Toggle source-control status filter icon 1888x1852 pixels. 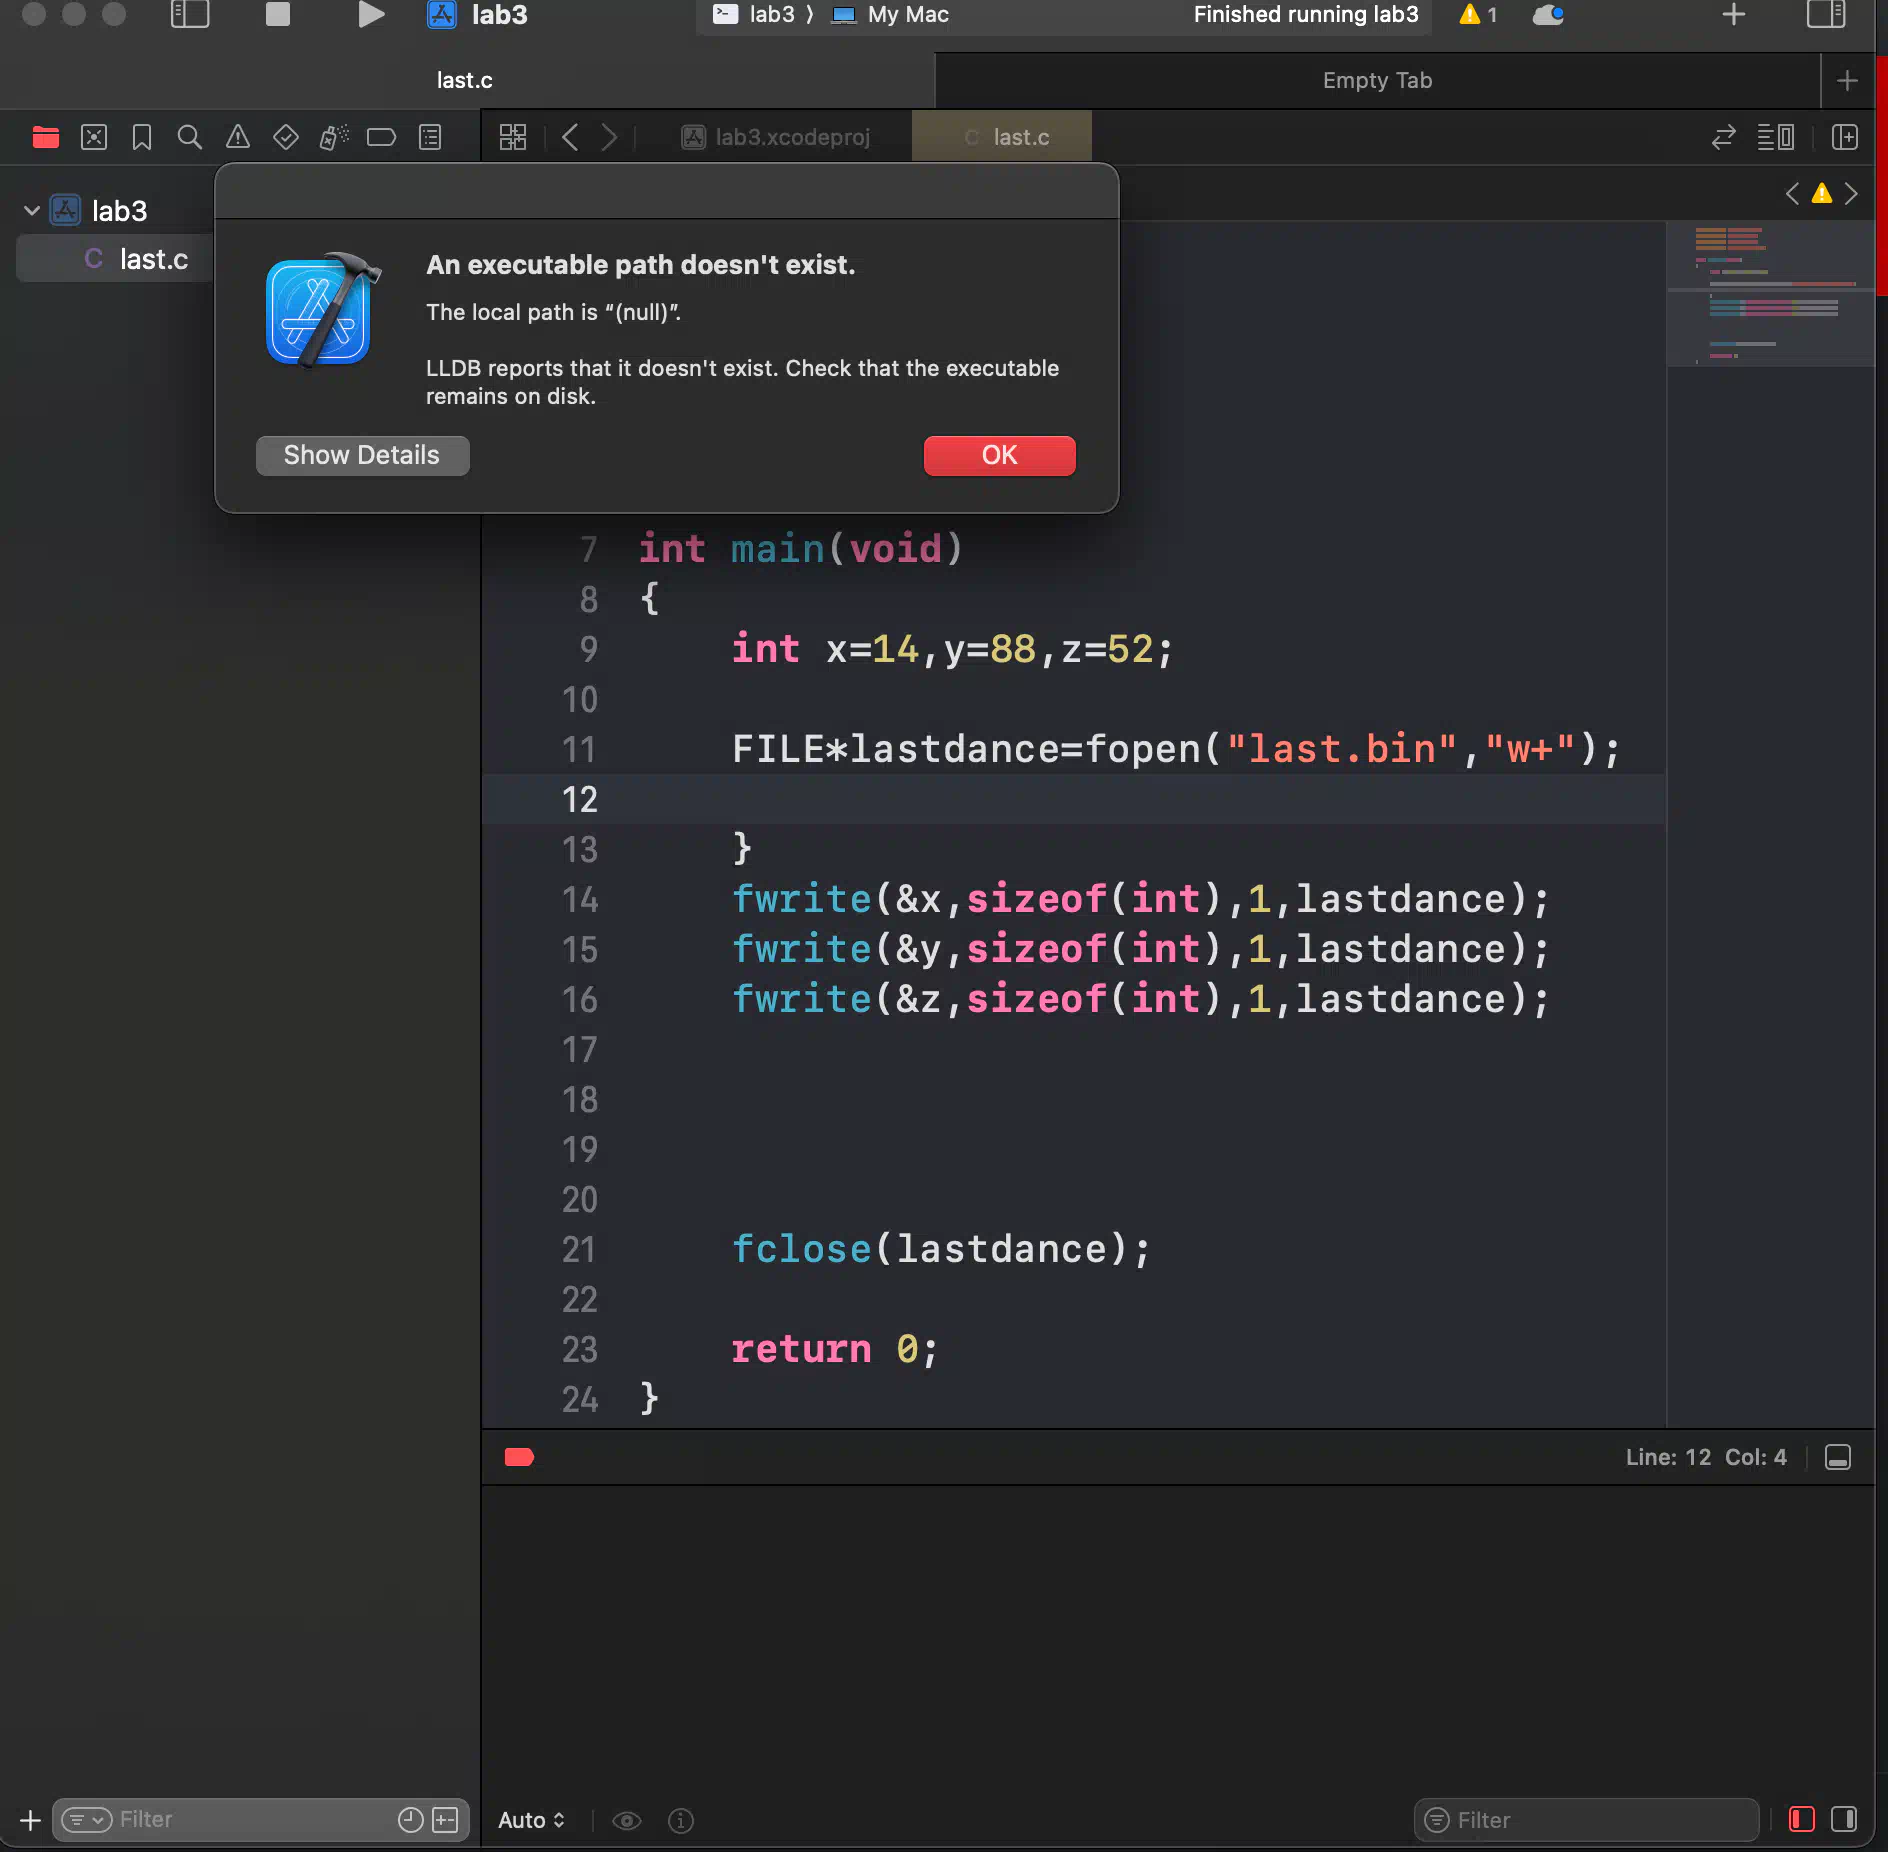(445, 1820)
